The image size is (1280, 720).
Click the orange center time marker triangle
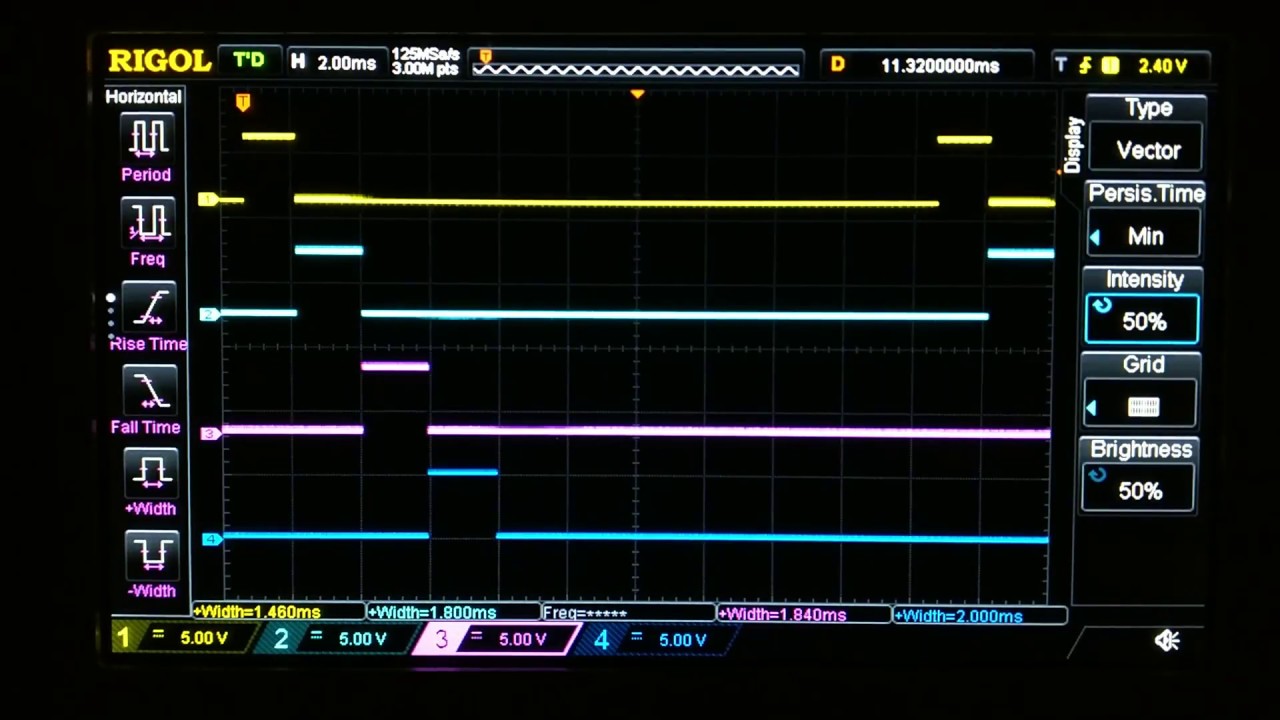point(637,95)
